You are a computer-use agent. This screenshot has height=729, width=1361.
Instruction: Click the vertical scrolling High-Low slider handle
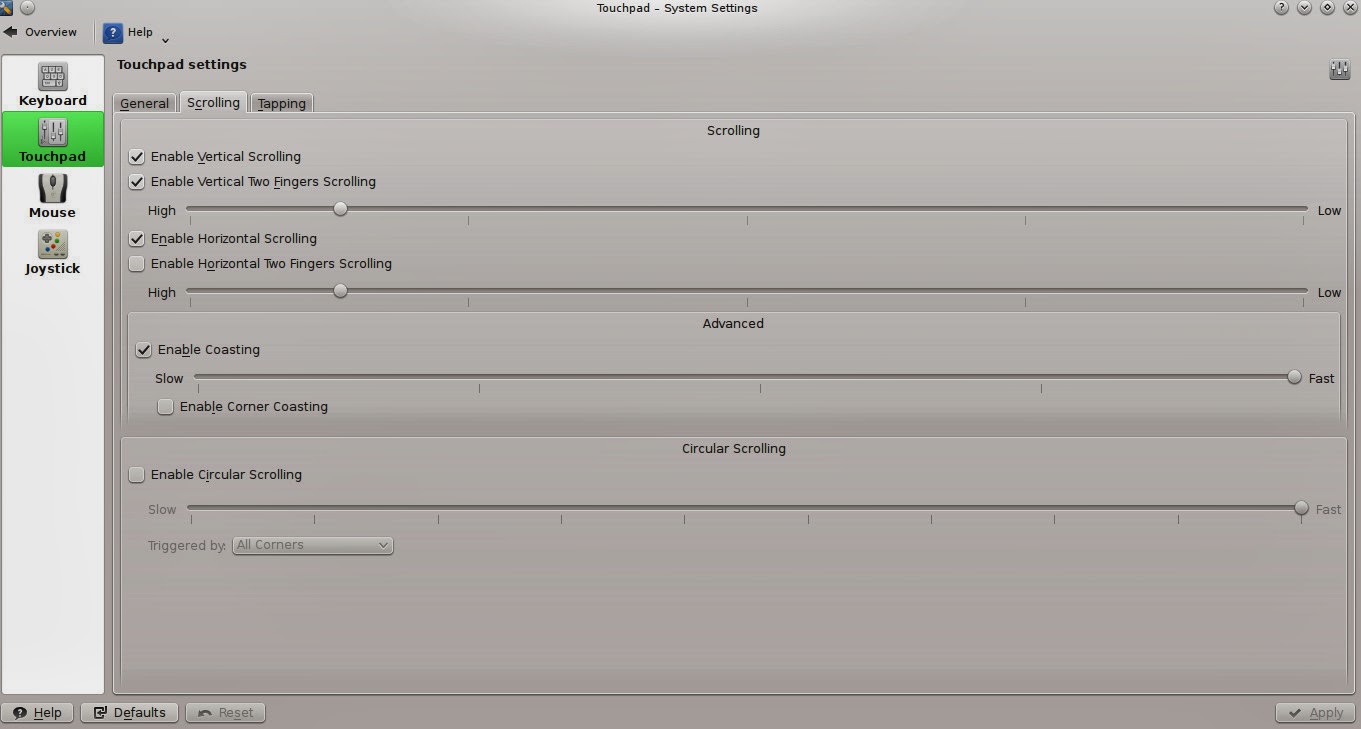tap(341, 209)
